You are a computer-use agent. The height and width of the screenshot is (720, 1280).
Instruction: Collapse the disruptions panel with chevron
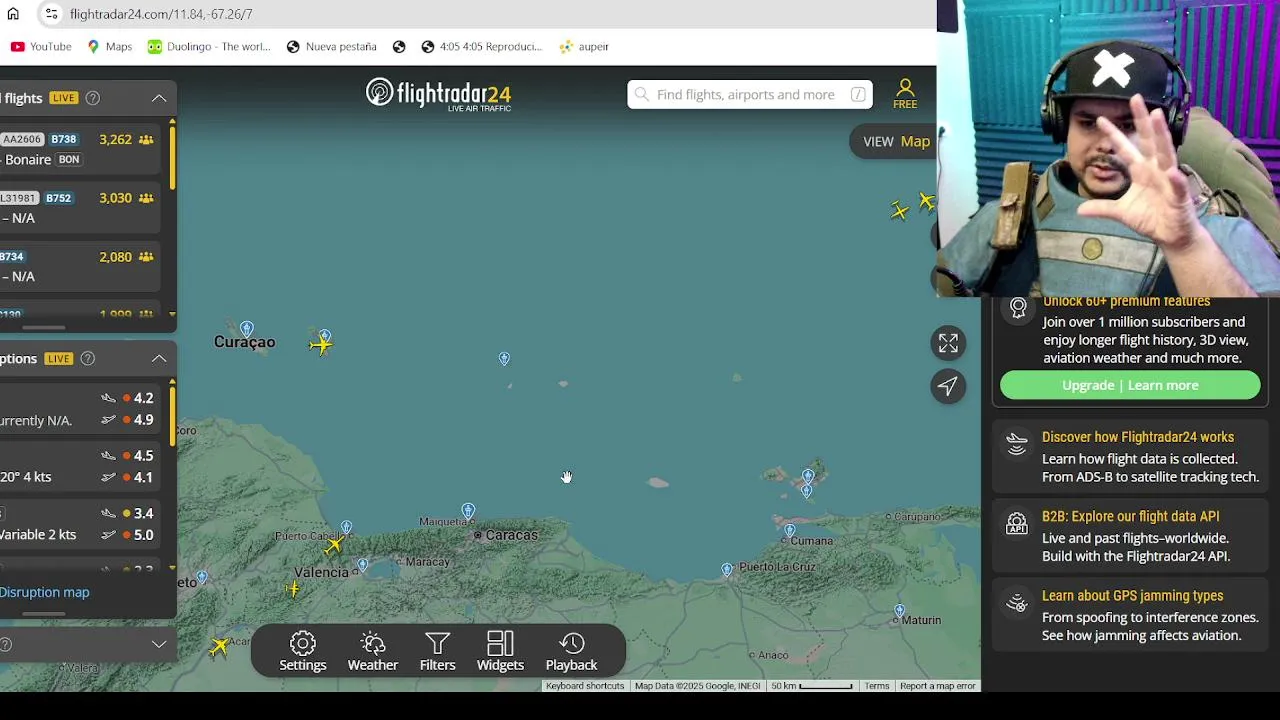point(159,358)
